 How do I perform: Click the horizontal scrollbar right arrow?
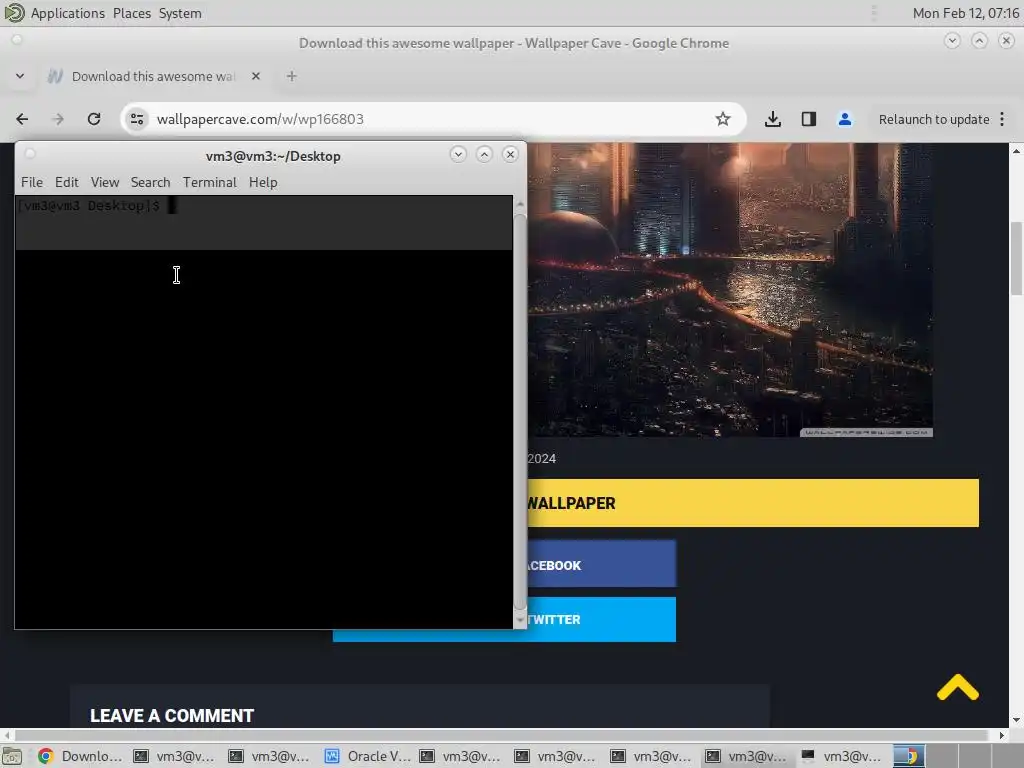(x=1002, y=735)
